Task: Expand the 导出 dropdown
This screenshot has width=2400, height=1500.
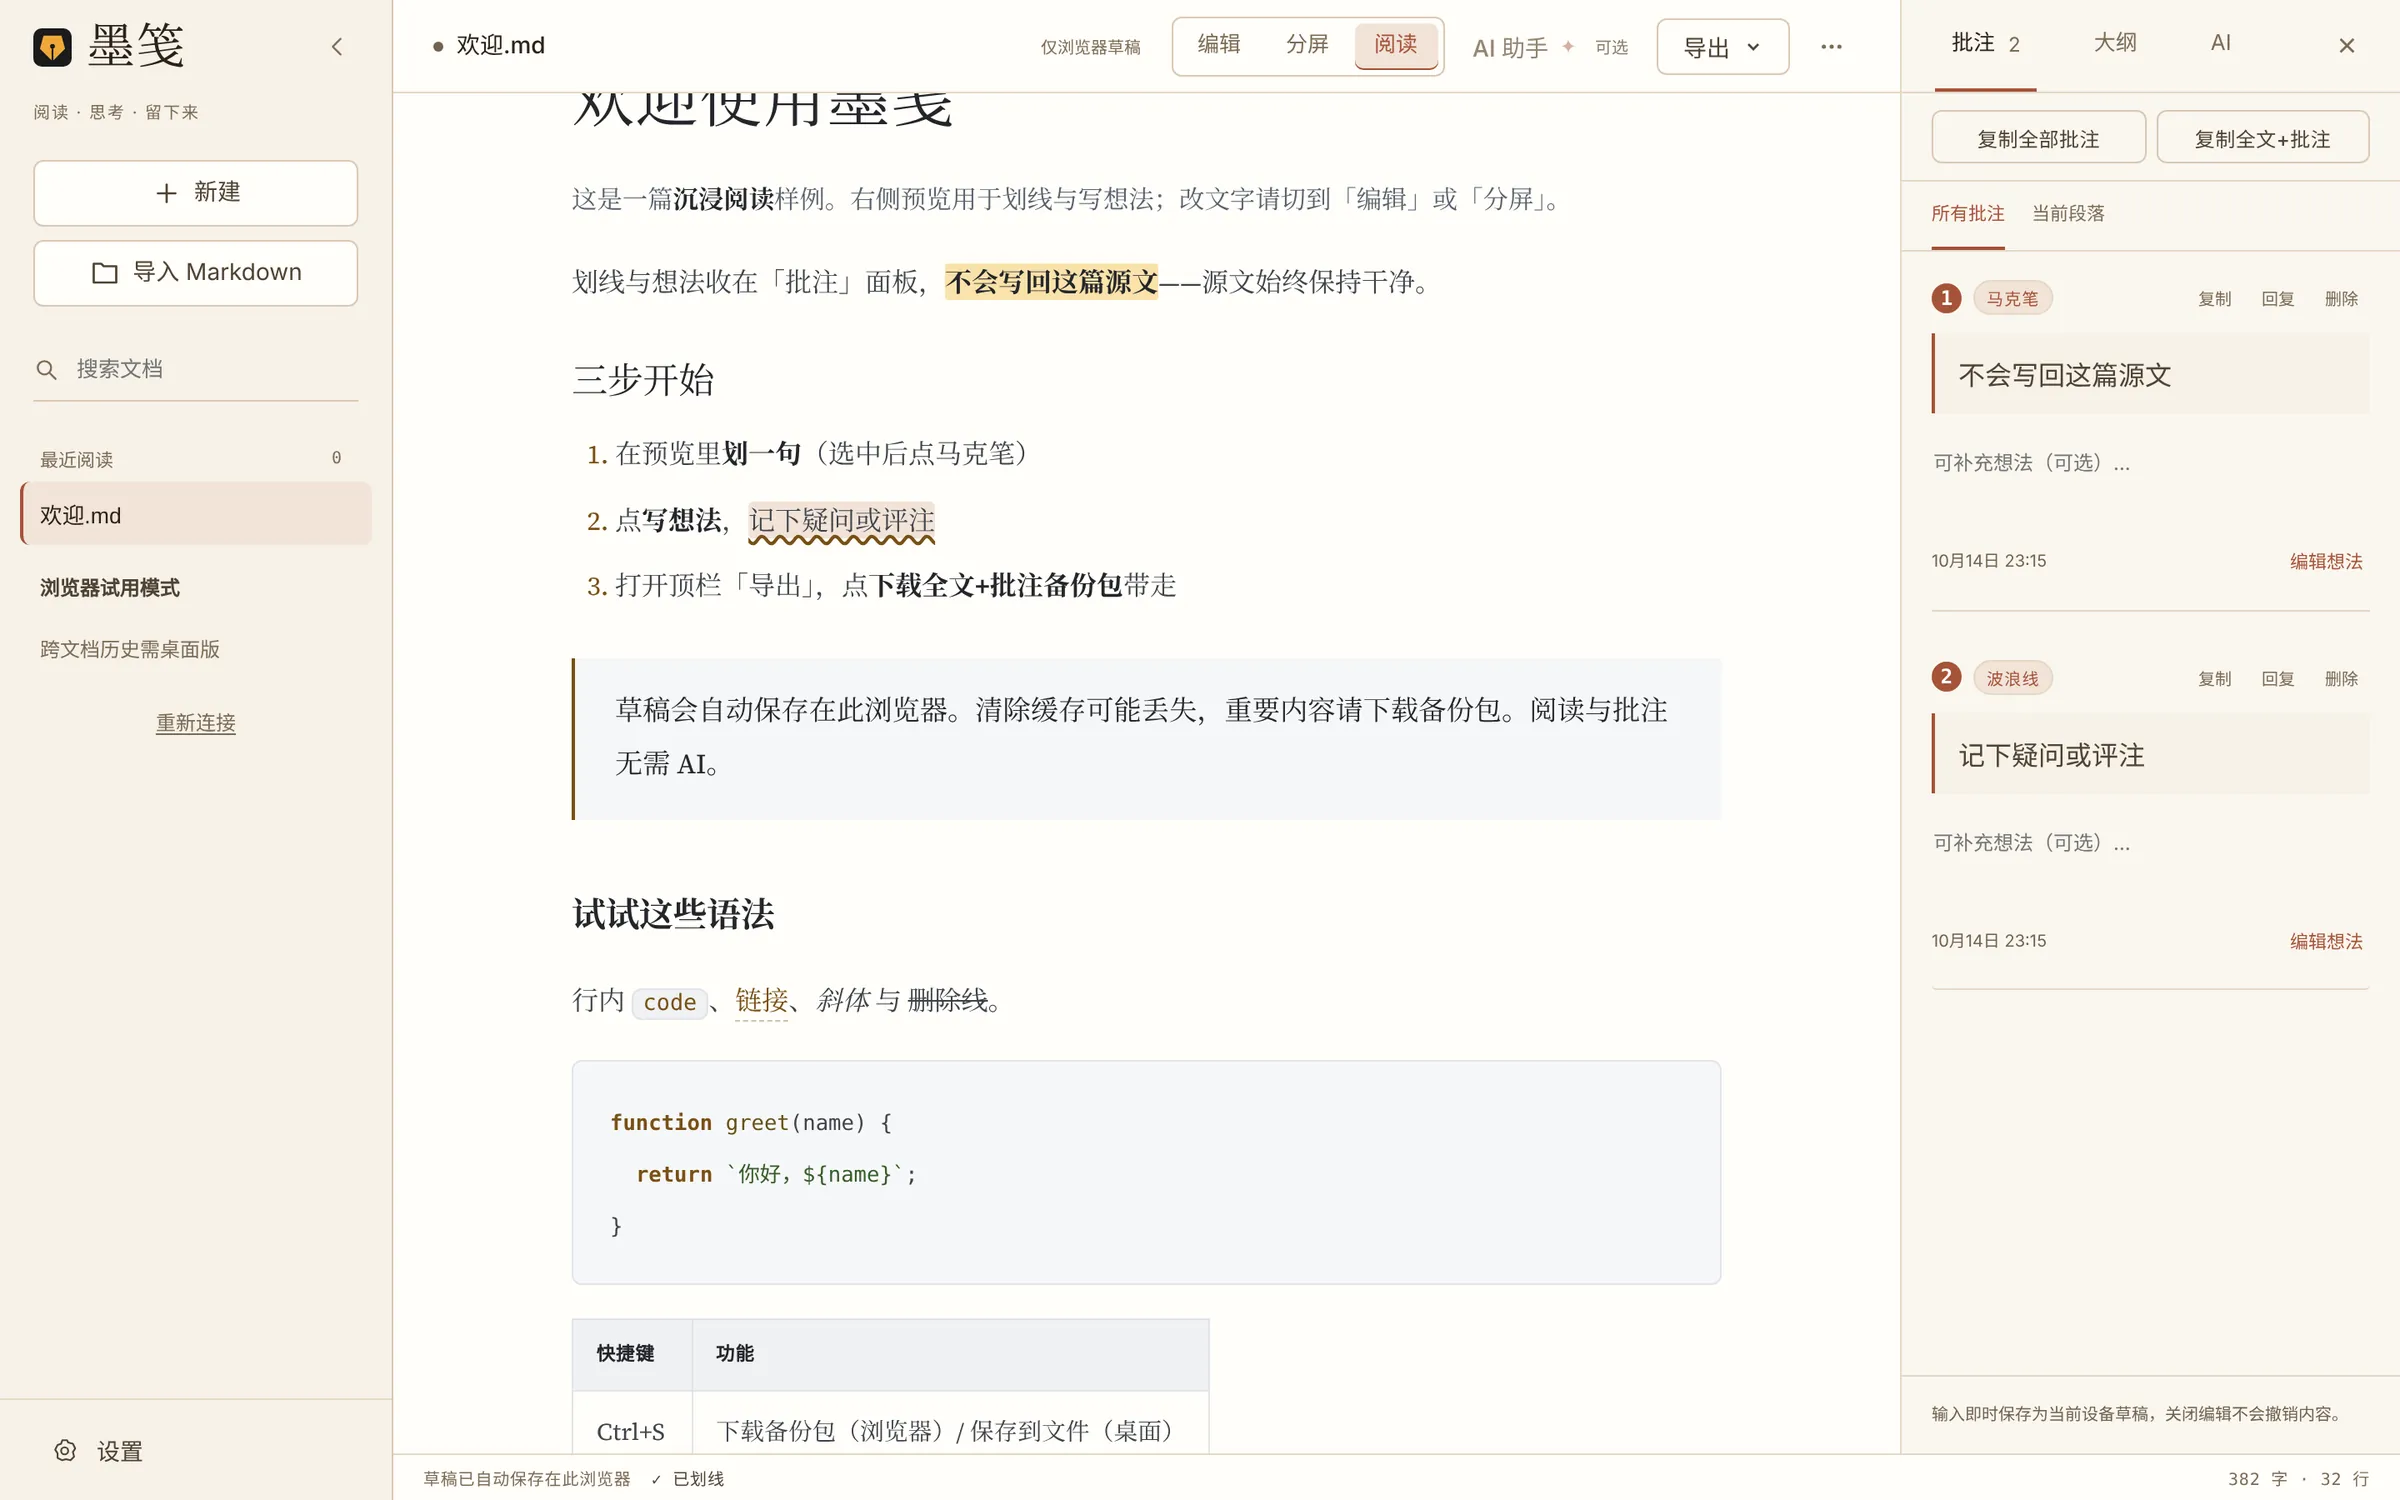Action: [1722, 47]
